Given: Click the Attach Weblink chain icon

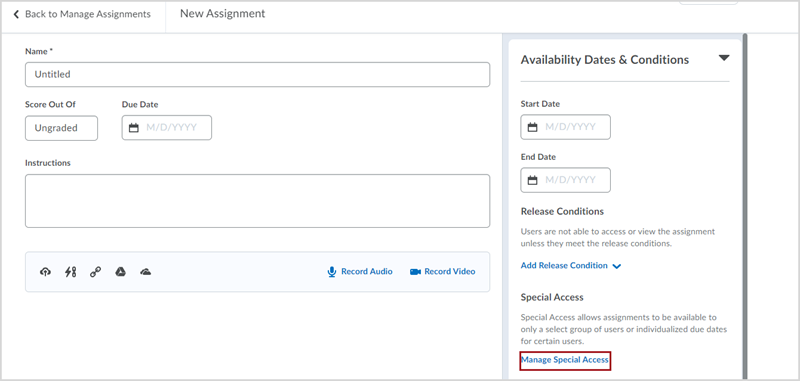Looking at the screenshot, I should [95, 272].
